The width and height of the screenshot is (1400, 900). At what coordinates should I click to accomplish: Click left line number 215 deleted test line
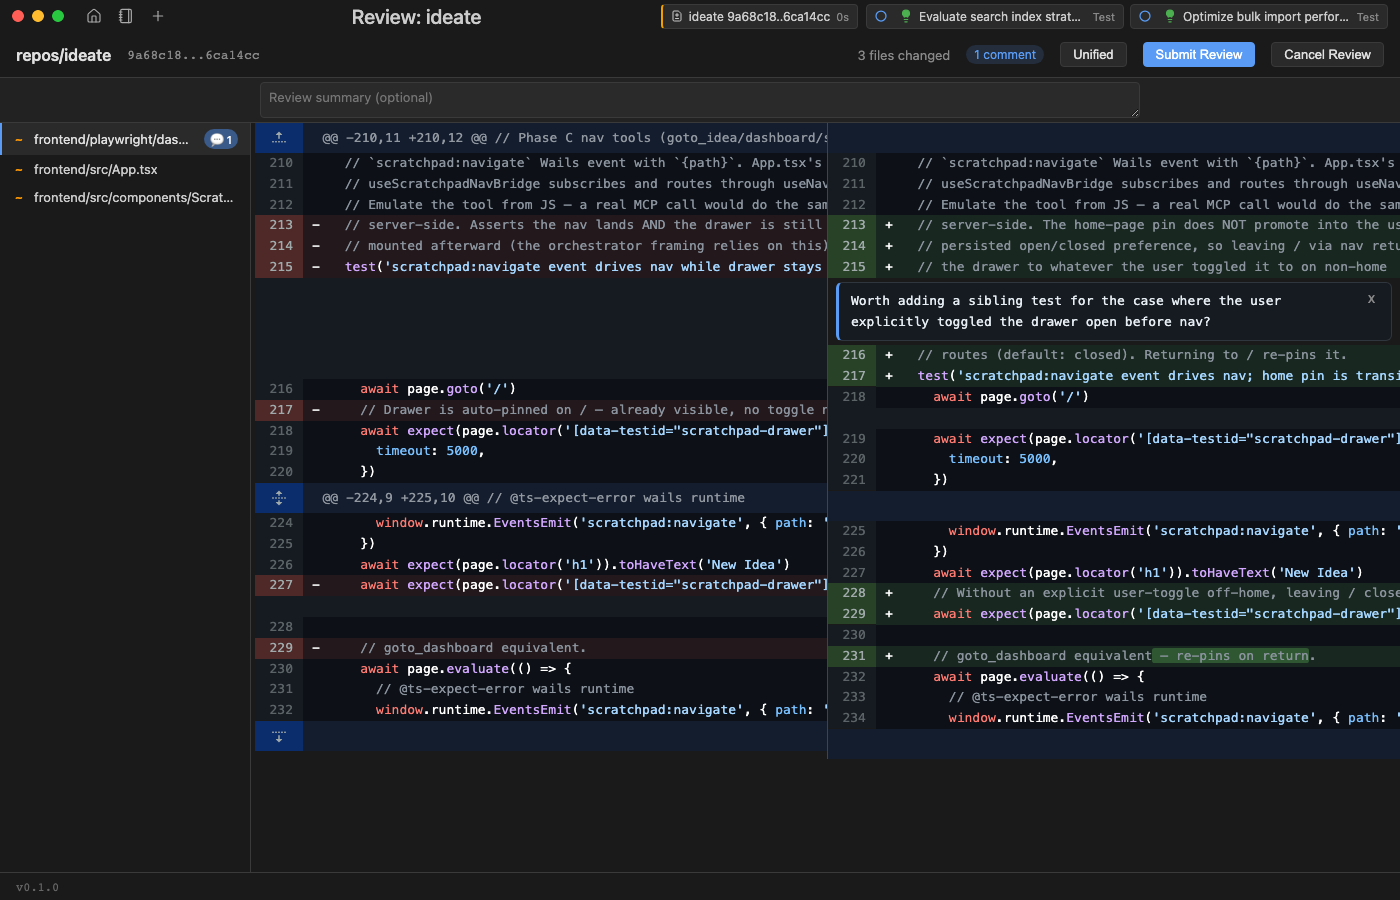(x=281, y=267)
